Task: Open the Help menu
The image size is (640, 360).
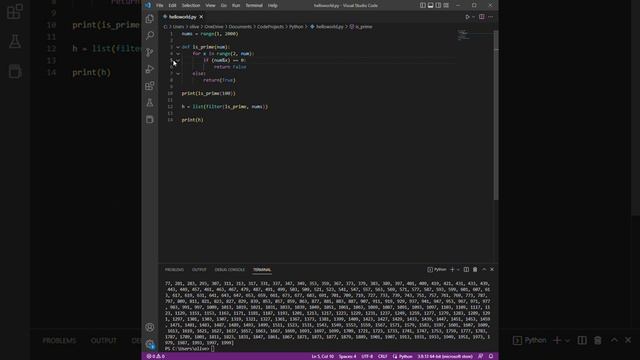Action: [x=273, y=5]
